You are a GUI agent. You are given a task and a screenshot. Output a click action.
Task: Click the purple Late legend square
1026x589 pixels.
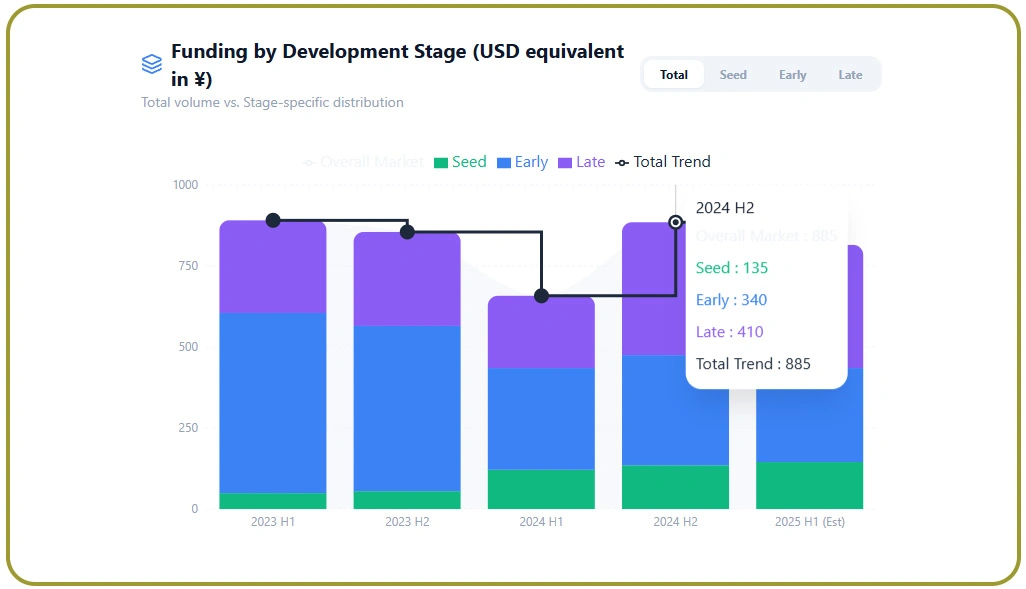pyautogui.click(x=566, y=162)
